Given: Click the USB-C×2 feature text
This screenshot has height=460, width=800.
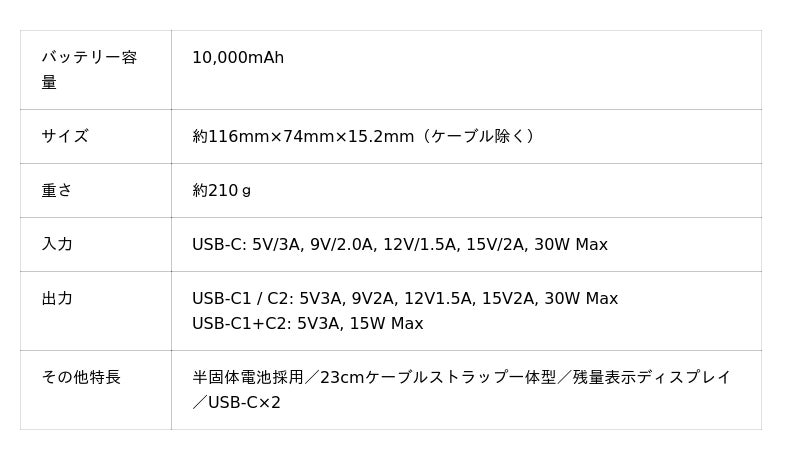Looking at the screenshot, I should pyautogui.click(x=244, y=402).
